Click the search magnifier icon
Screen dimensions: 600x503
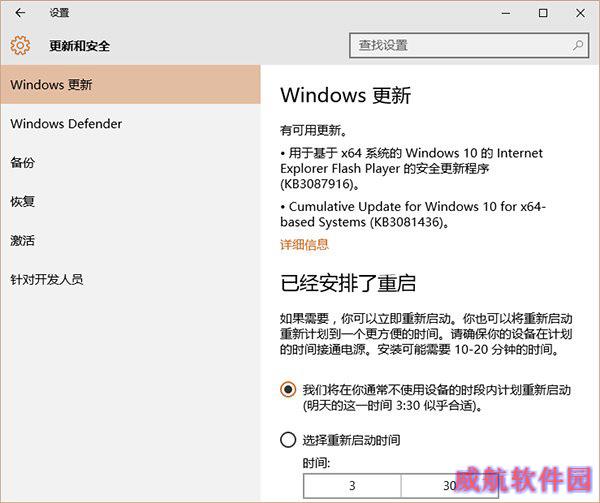coord(578,46)
